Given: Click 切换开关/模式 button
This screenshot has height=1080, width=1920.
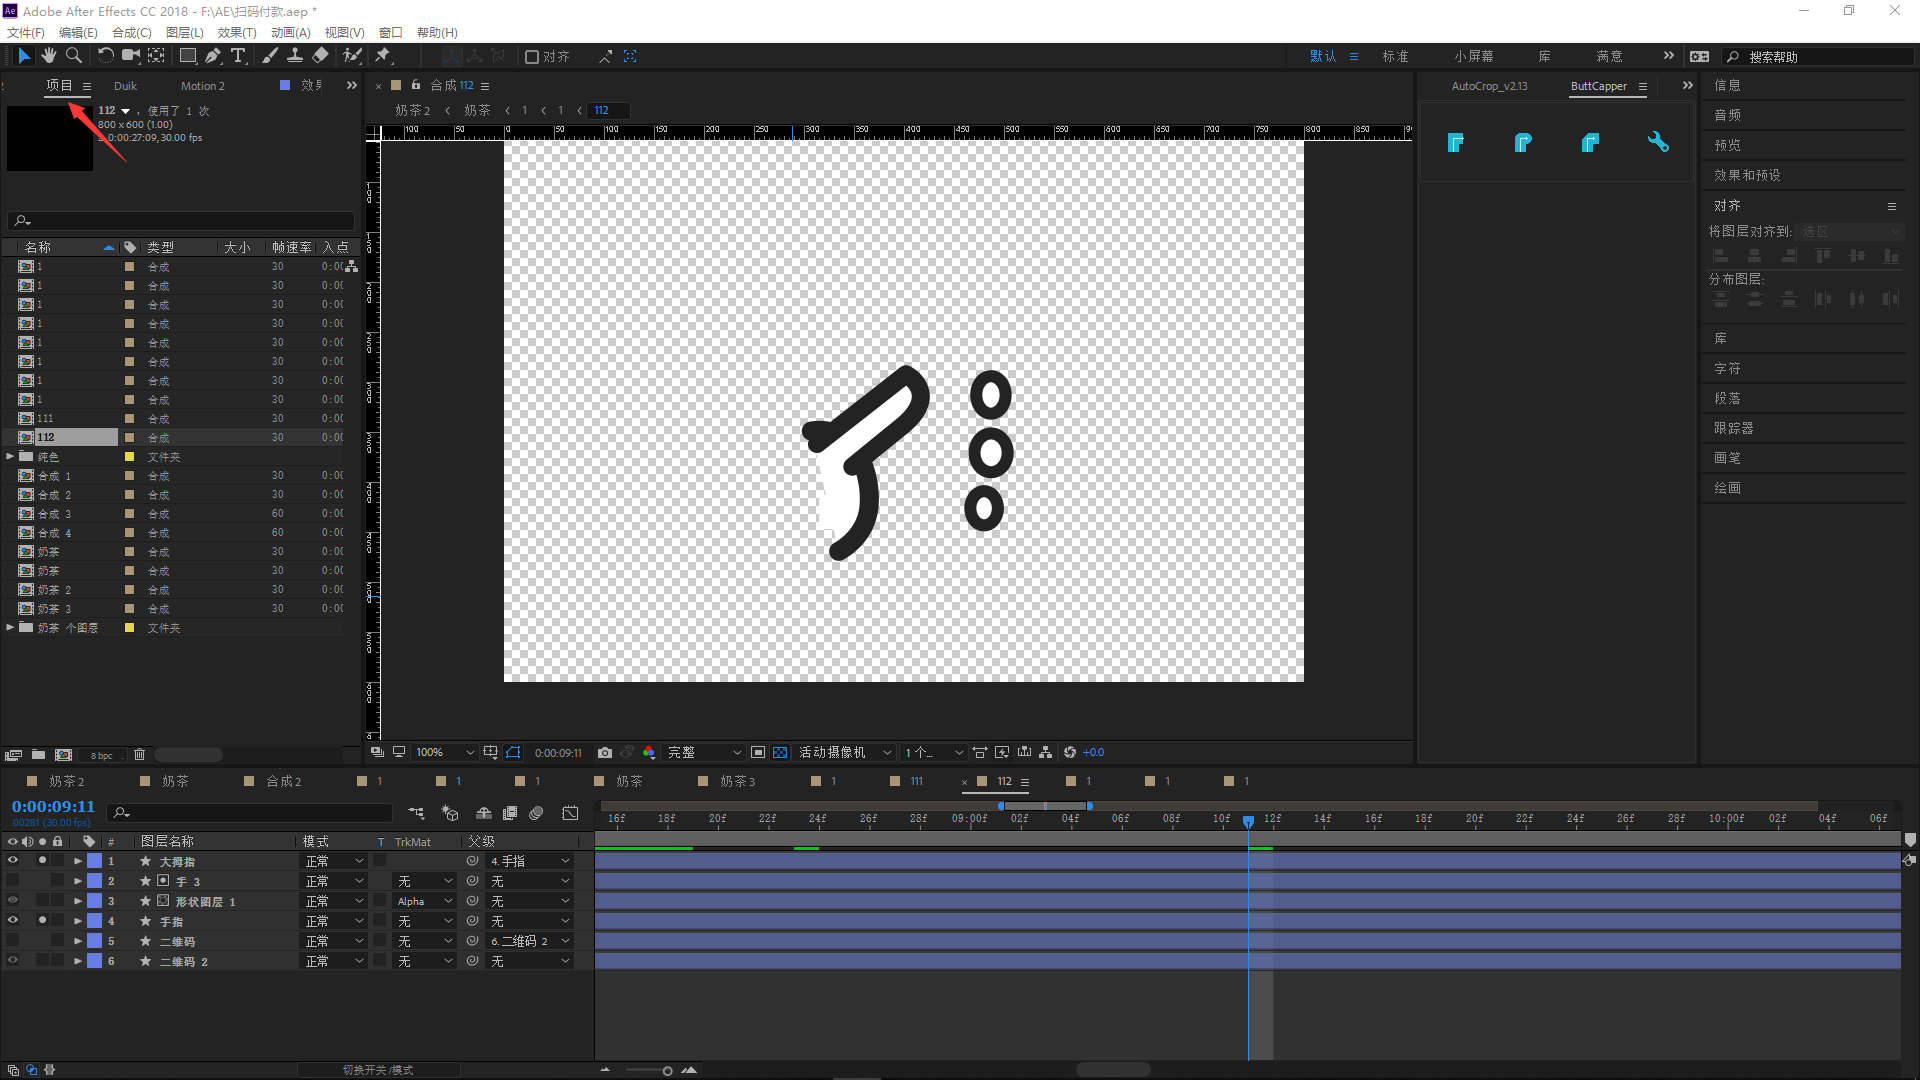Looking at the screenshot, I should 378,1070.
